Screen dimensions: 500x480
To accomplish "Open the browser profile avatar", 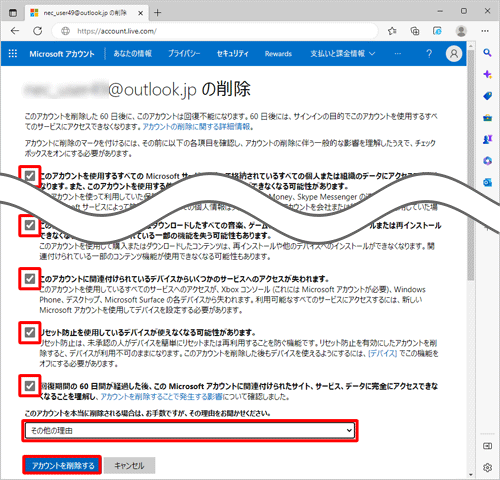I will (461, 31).
